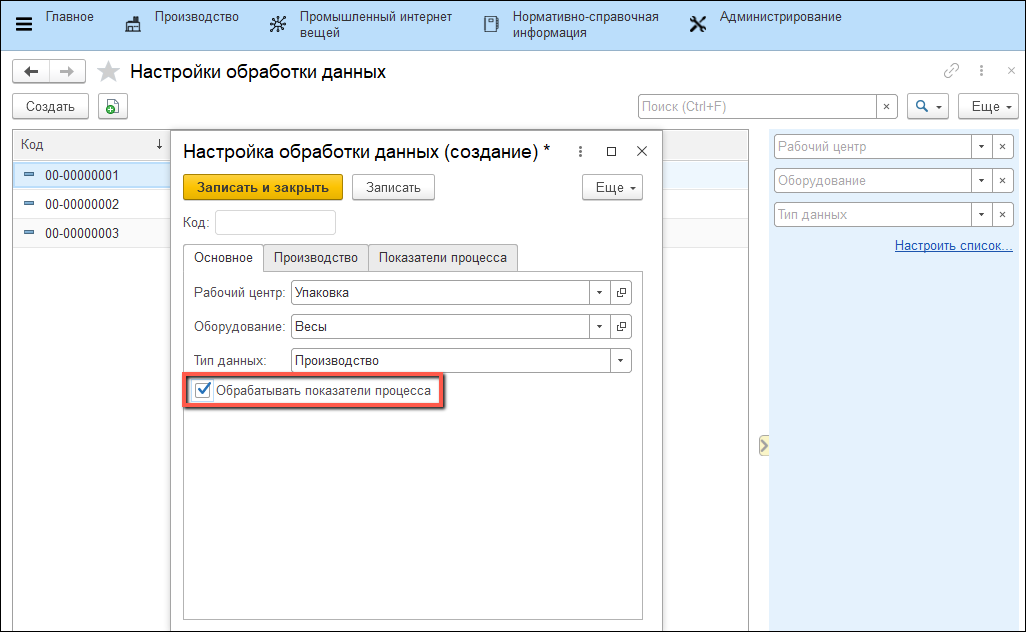Clear the Рабочий центр filter with X
1026x632 pixels.
click(1003, 147)
